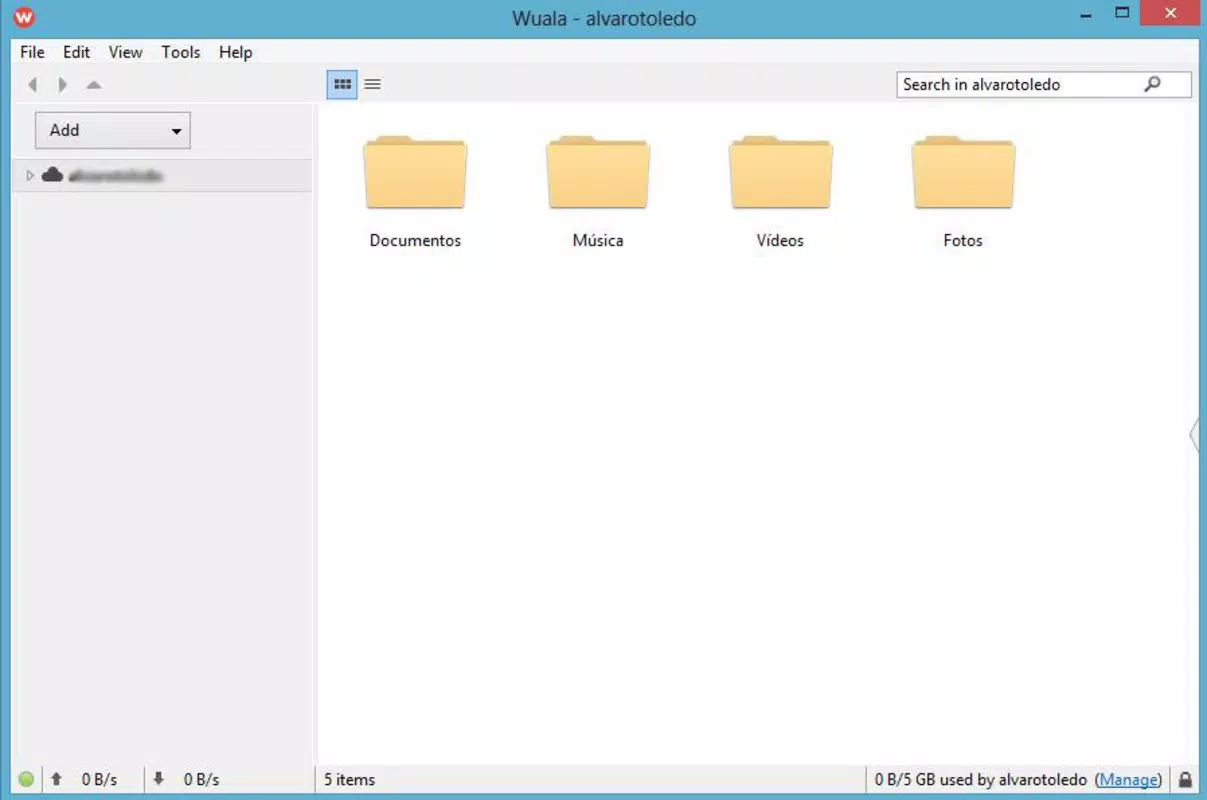
Task: Go back with the left arrow
Action: click(33, 85)
